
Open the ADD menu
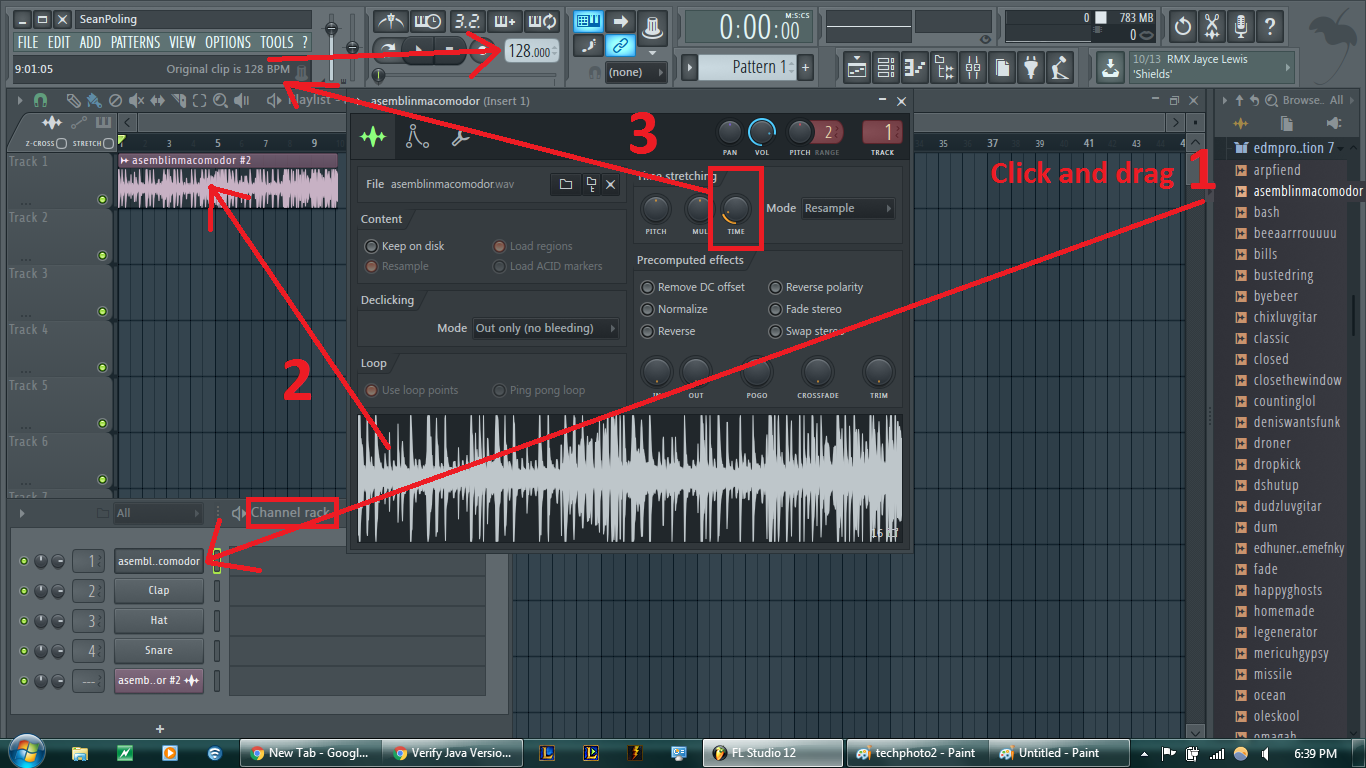(x=90, y=42)
